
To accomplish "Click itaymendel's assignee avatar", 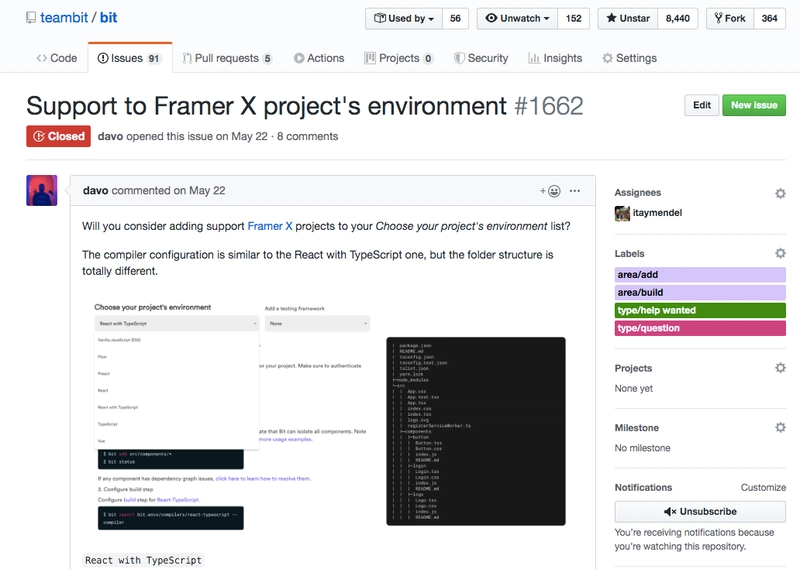I will pos(622,213).
